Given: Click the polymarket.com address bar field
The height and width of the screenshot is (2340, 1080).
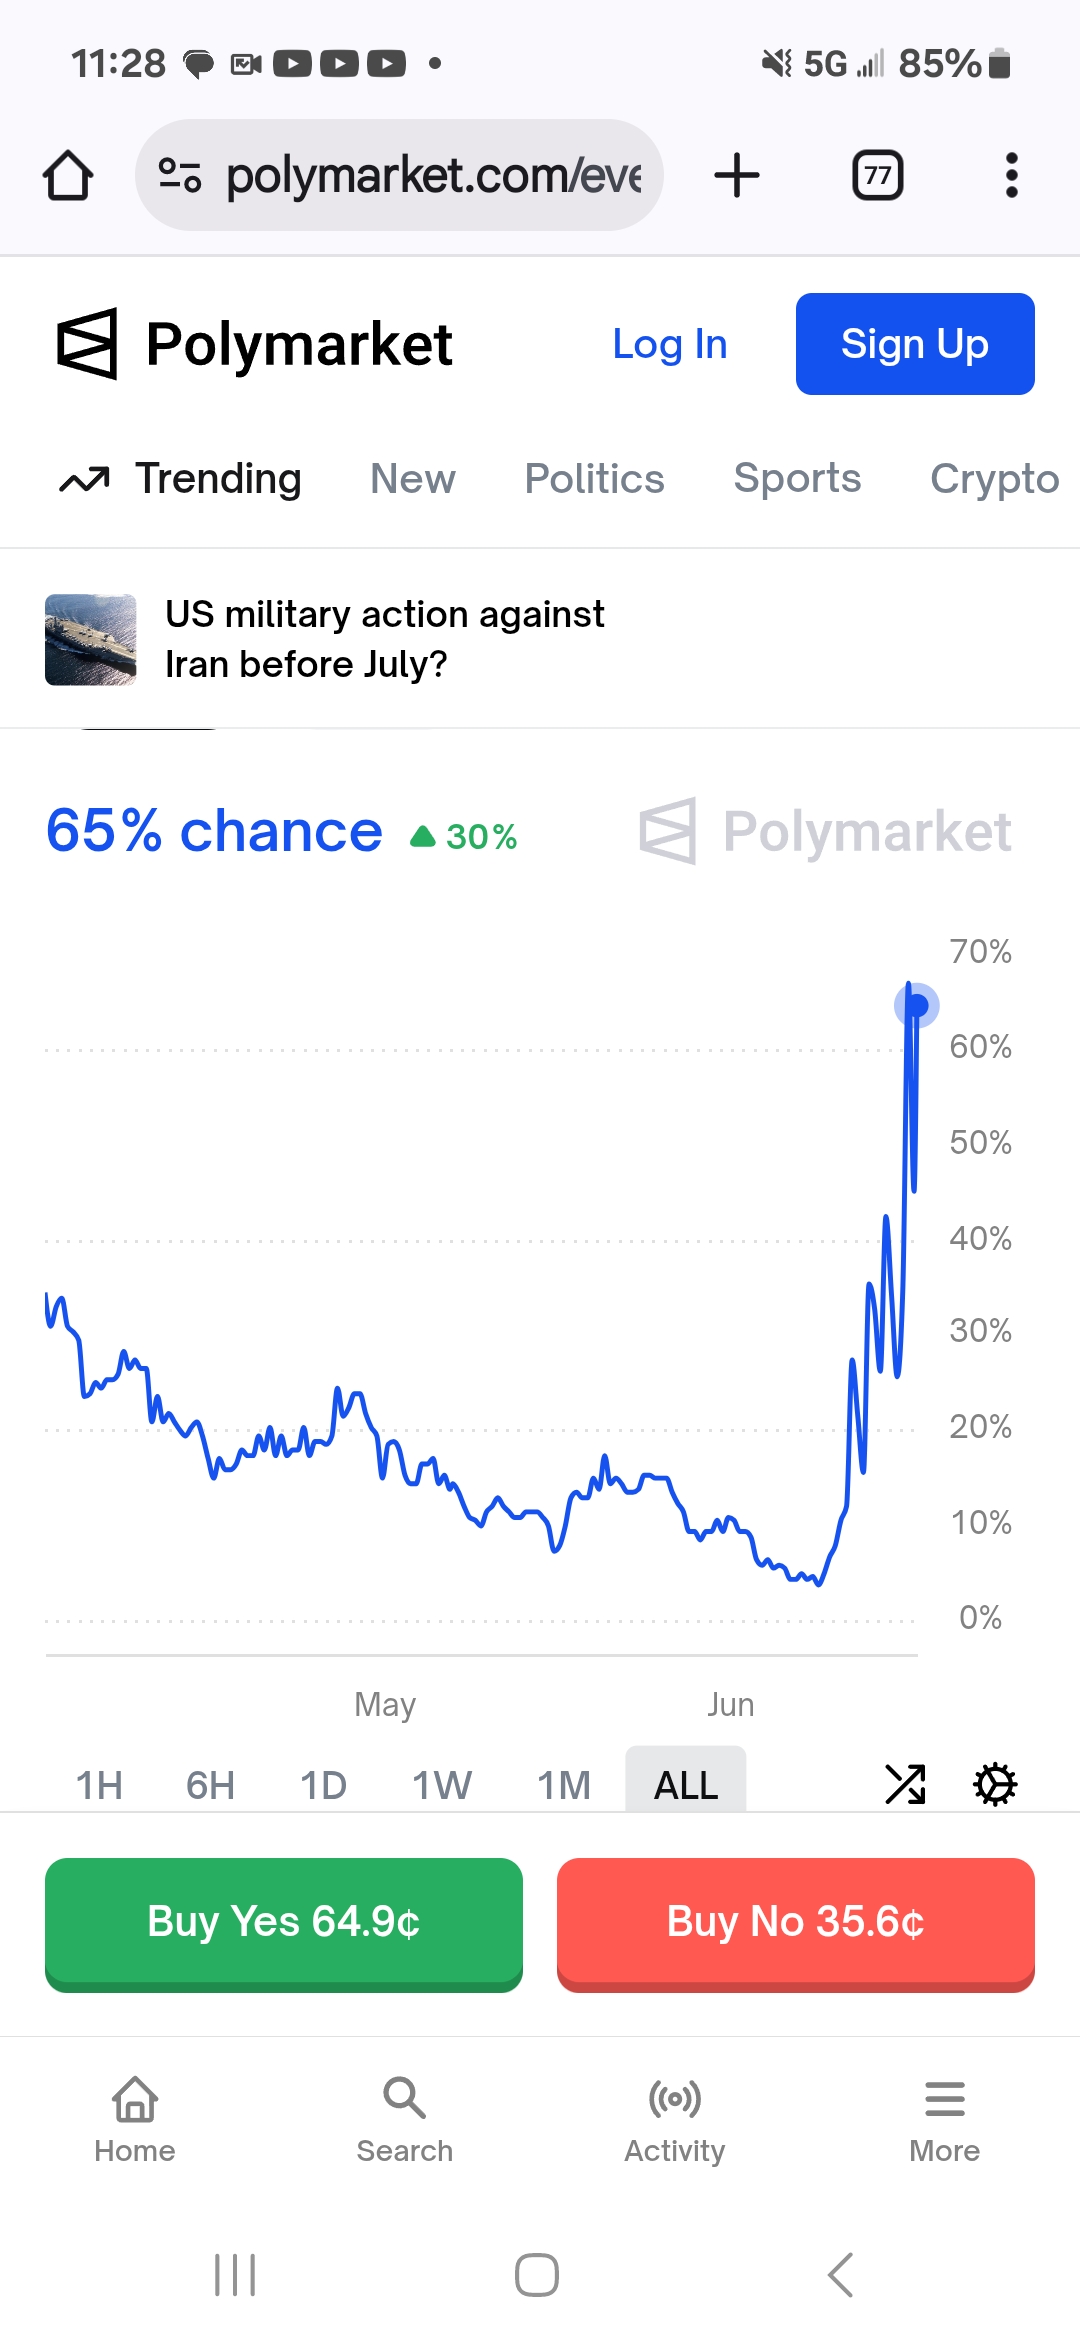Looking at the screenshot, I should tap(399, 176).
